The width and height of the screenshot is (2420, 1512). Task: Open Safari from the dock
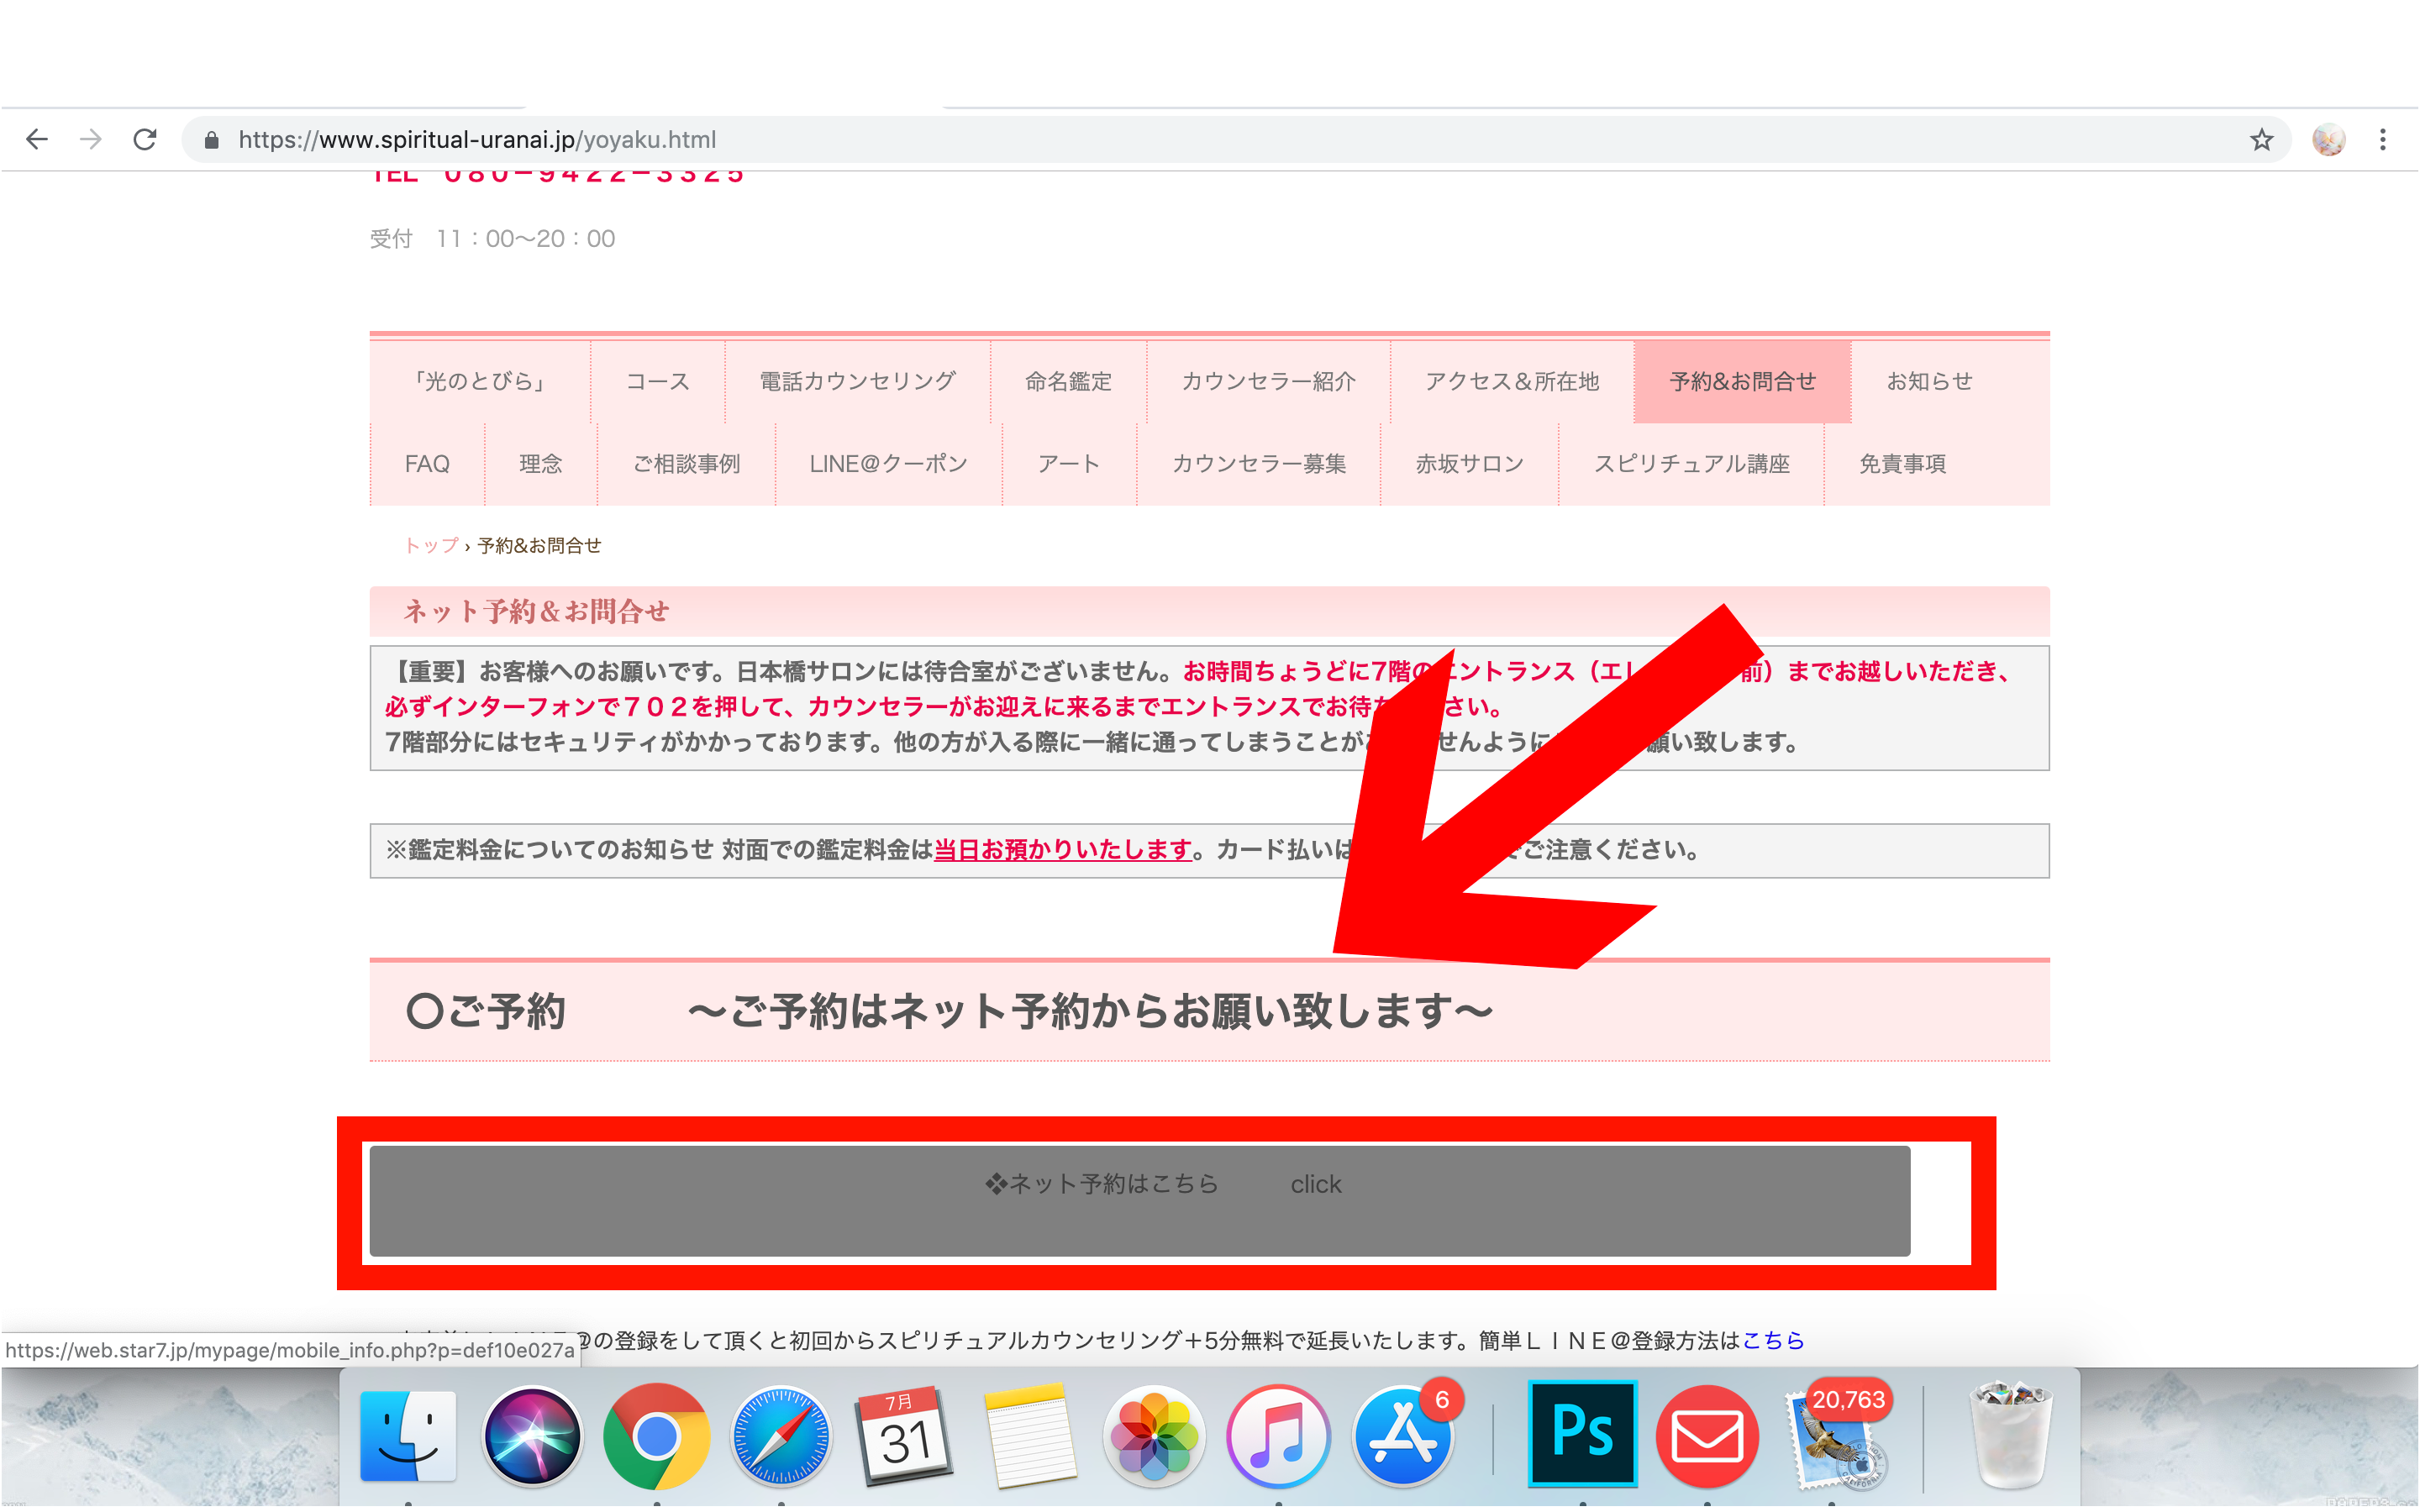[781, 1436]
